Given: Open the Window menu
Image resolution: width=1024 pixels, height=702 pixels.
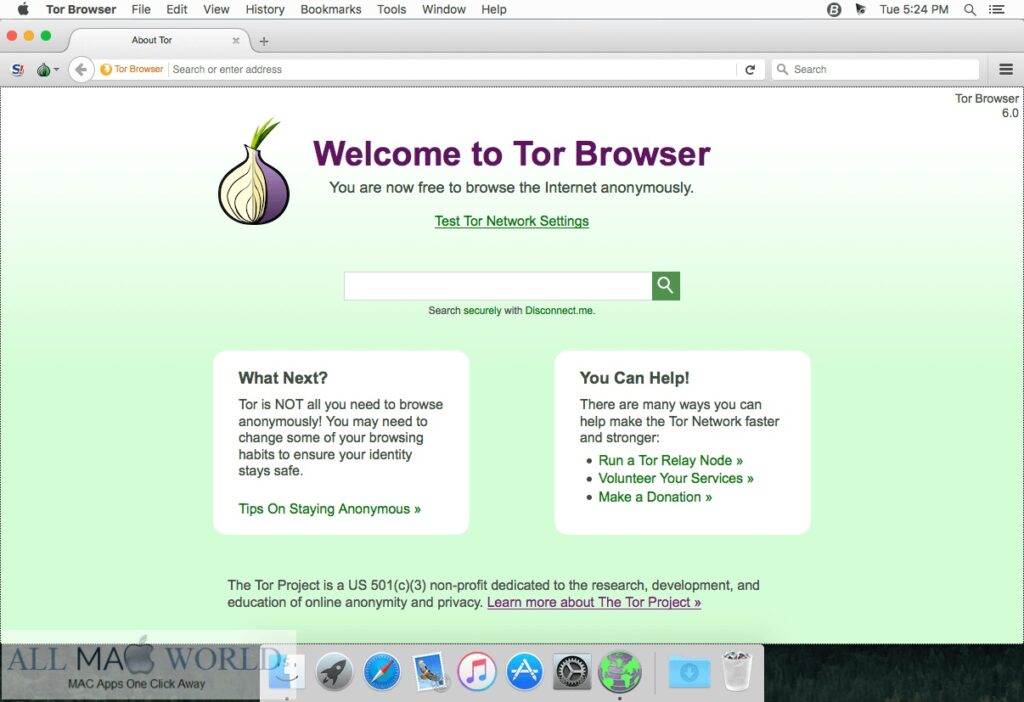Looking at the screenshot, I should (443, 9).
